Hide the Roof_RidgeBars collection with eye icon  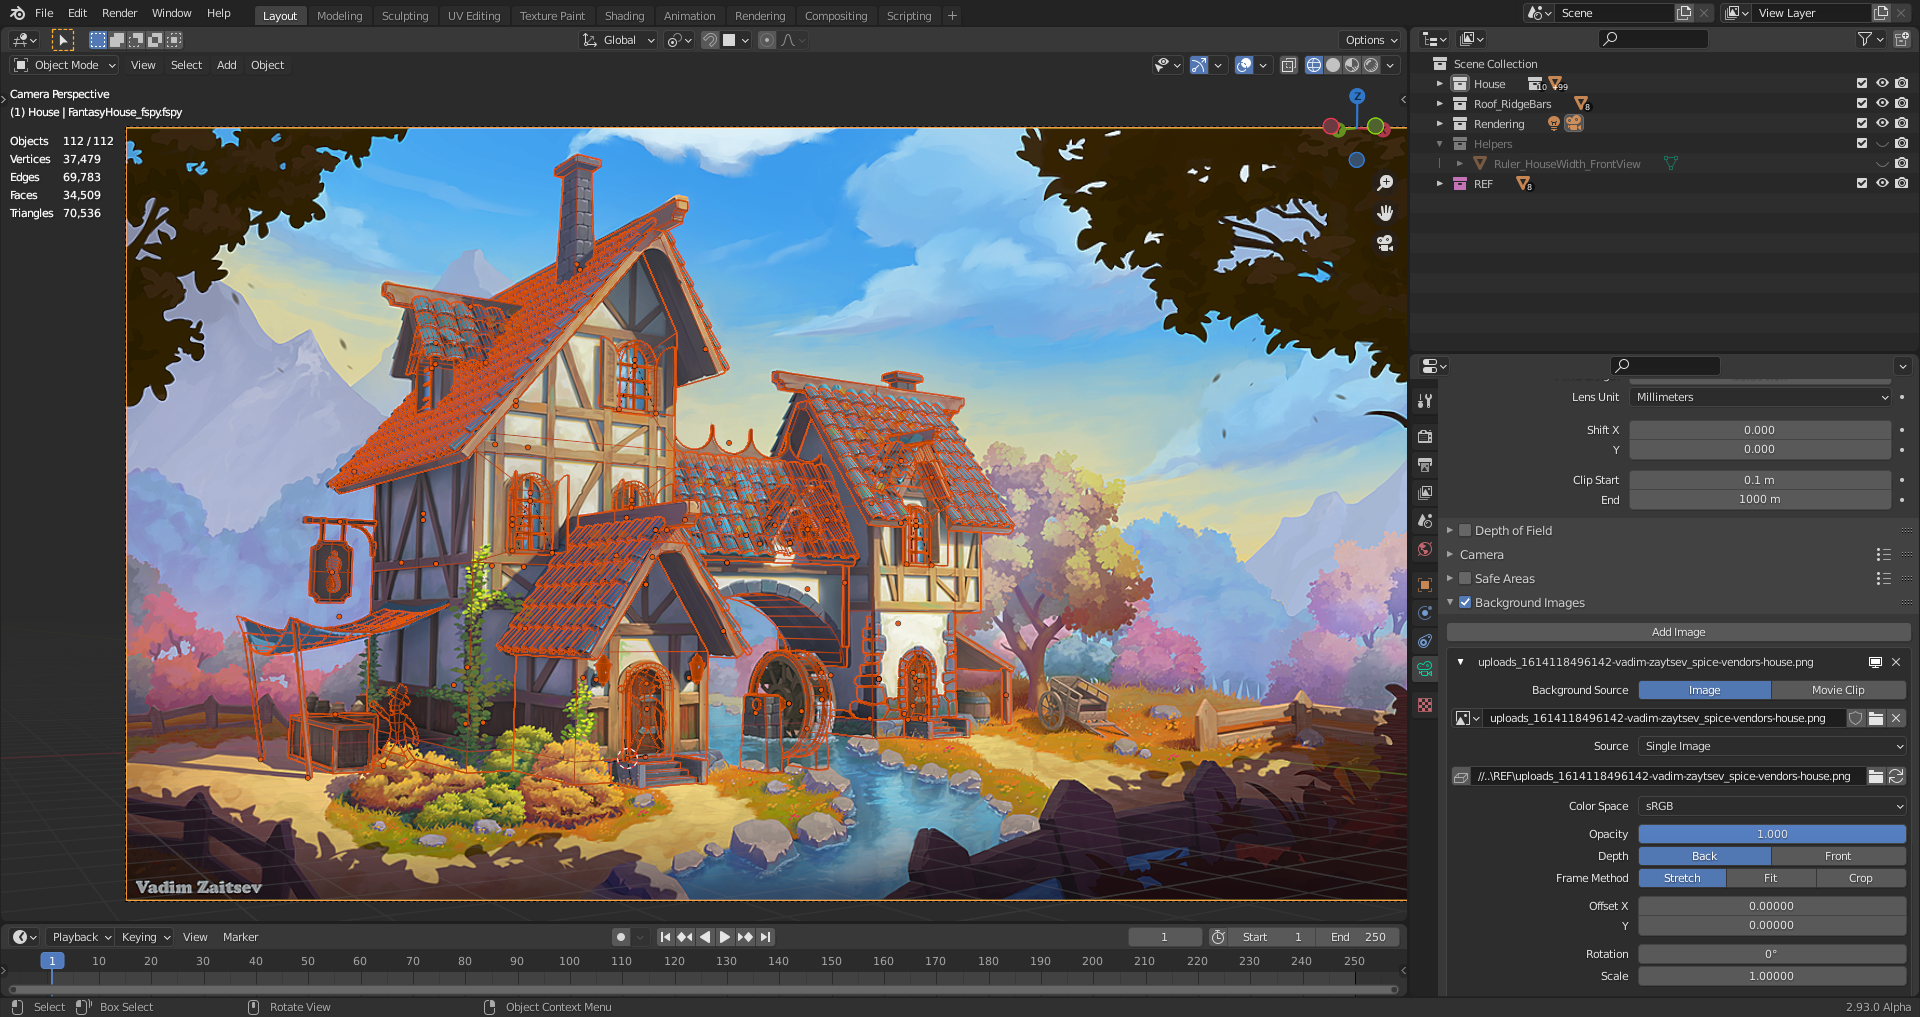tap(1882, 104)
